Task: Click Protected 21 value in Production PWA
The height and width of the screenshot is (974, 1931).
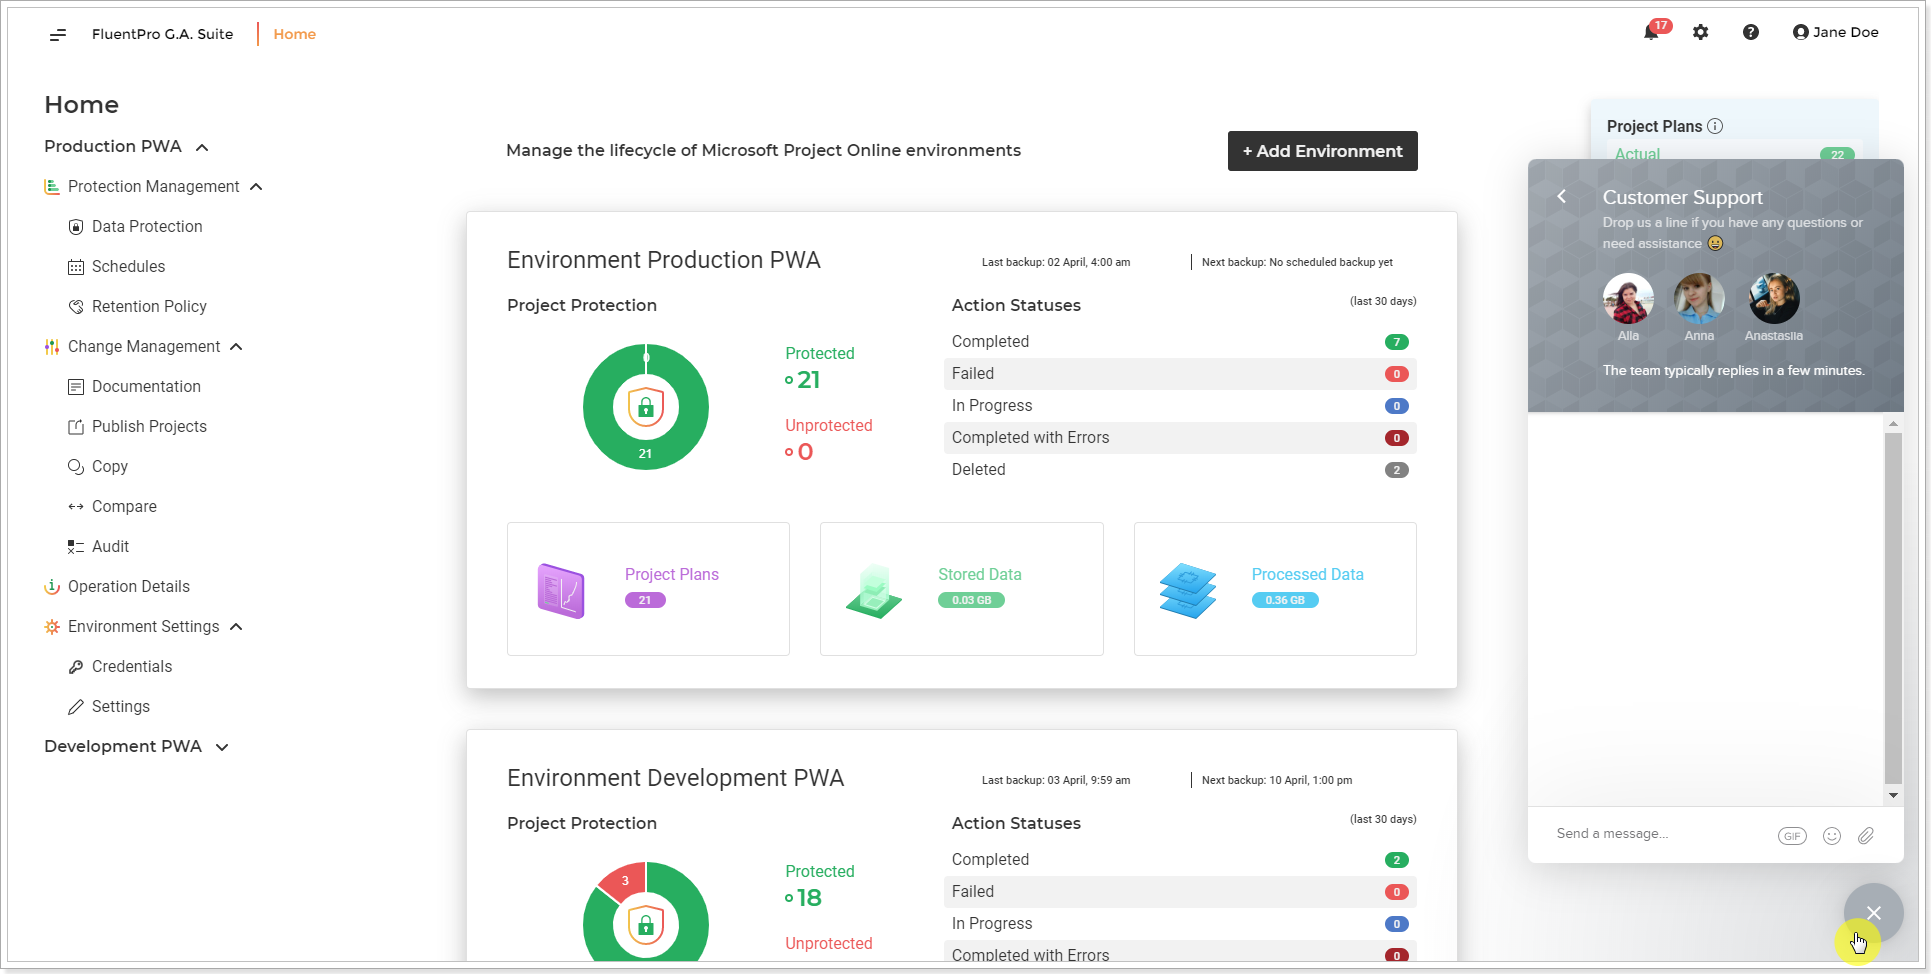Action: coord(803,380)
